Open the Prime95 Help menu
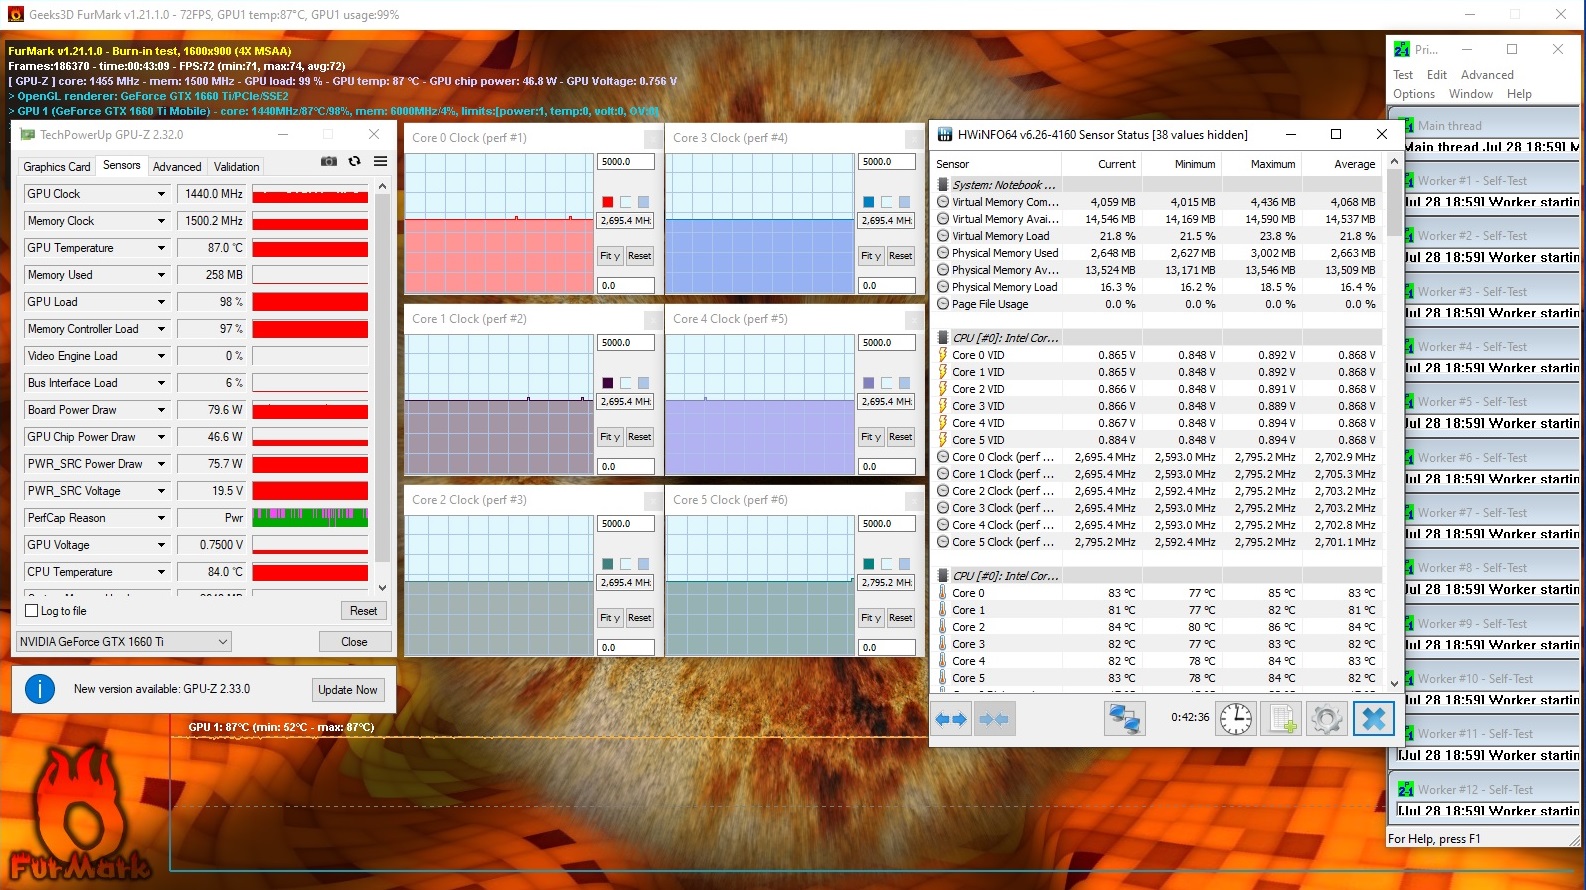Viewport: 1586px width, 890px height. coord(1519,94)
